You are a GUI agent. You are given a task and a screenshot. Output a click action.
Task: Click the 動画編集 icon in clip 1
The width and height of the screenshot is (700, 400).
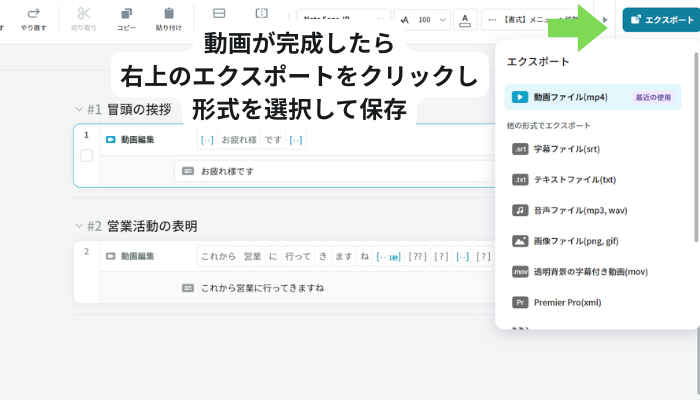click(x=111, y=140)
